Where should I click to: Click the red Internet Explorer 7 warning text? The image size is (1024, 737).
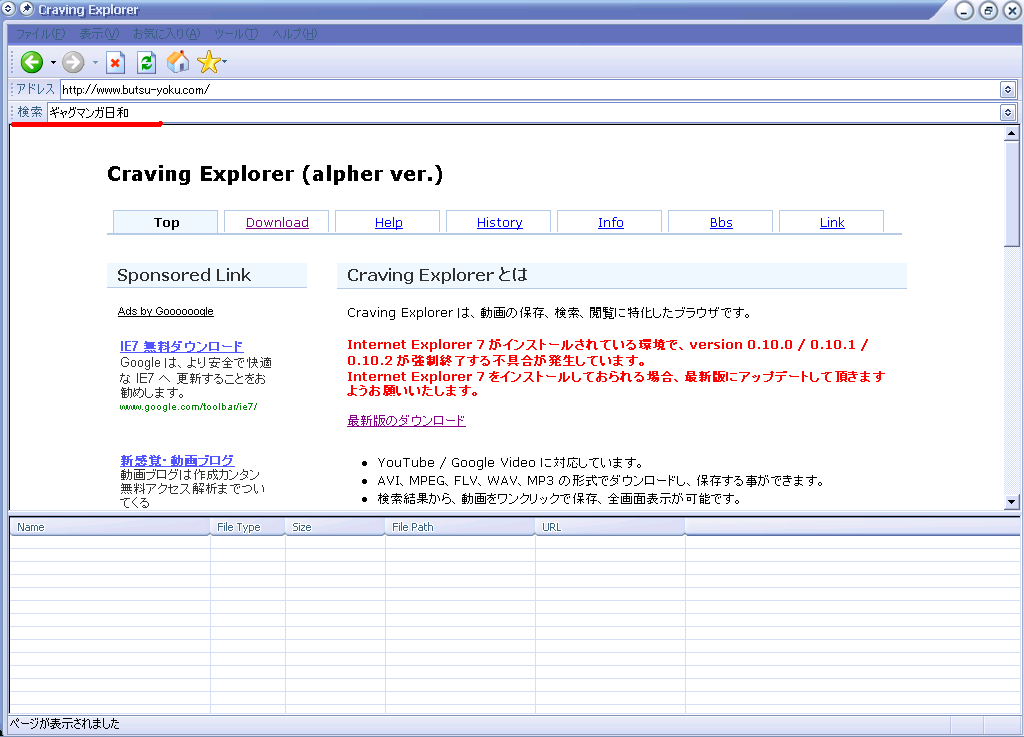tap(616, 368)
